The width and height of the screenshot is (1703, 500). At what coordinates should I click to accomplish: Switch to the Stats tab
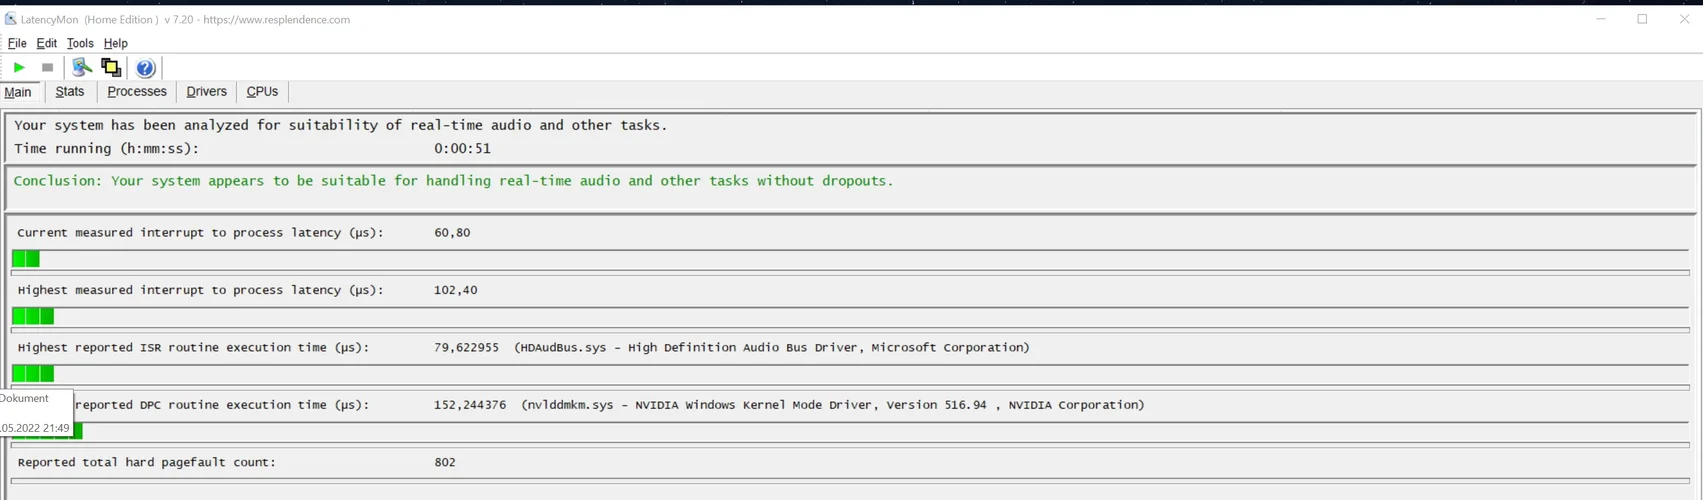pos(70,92)
